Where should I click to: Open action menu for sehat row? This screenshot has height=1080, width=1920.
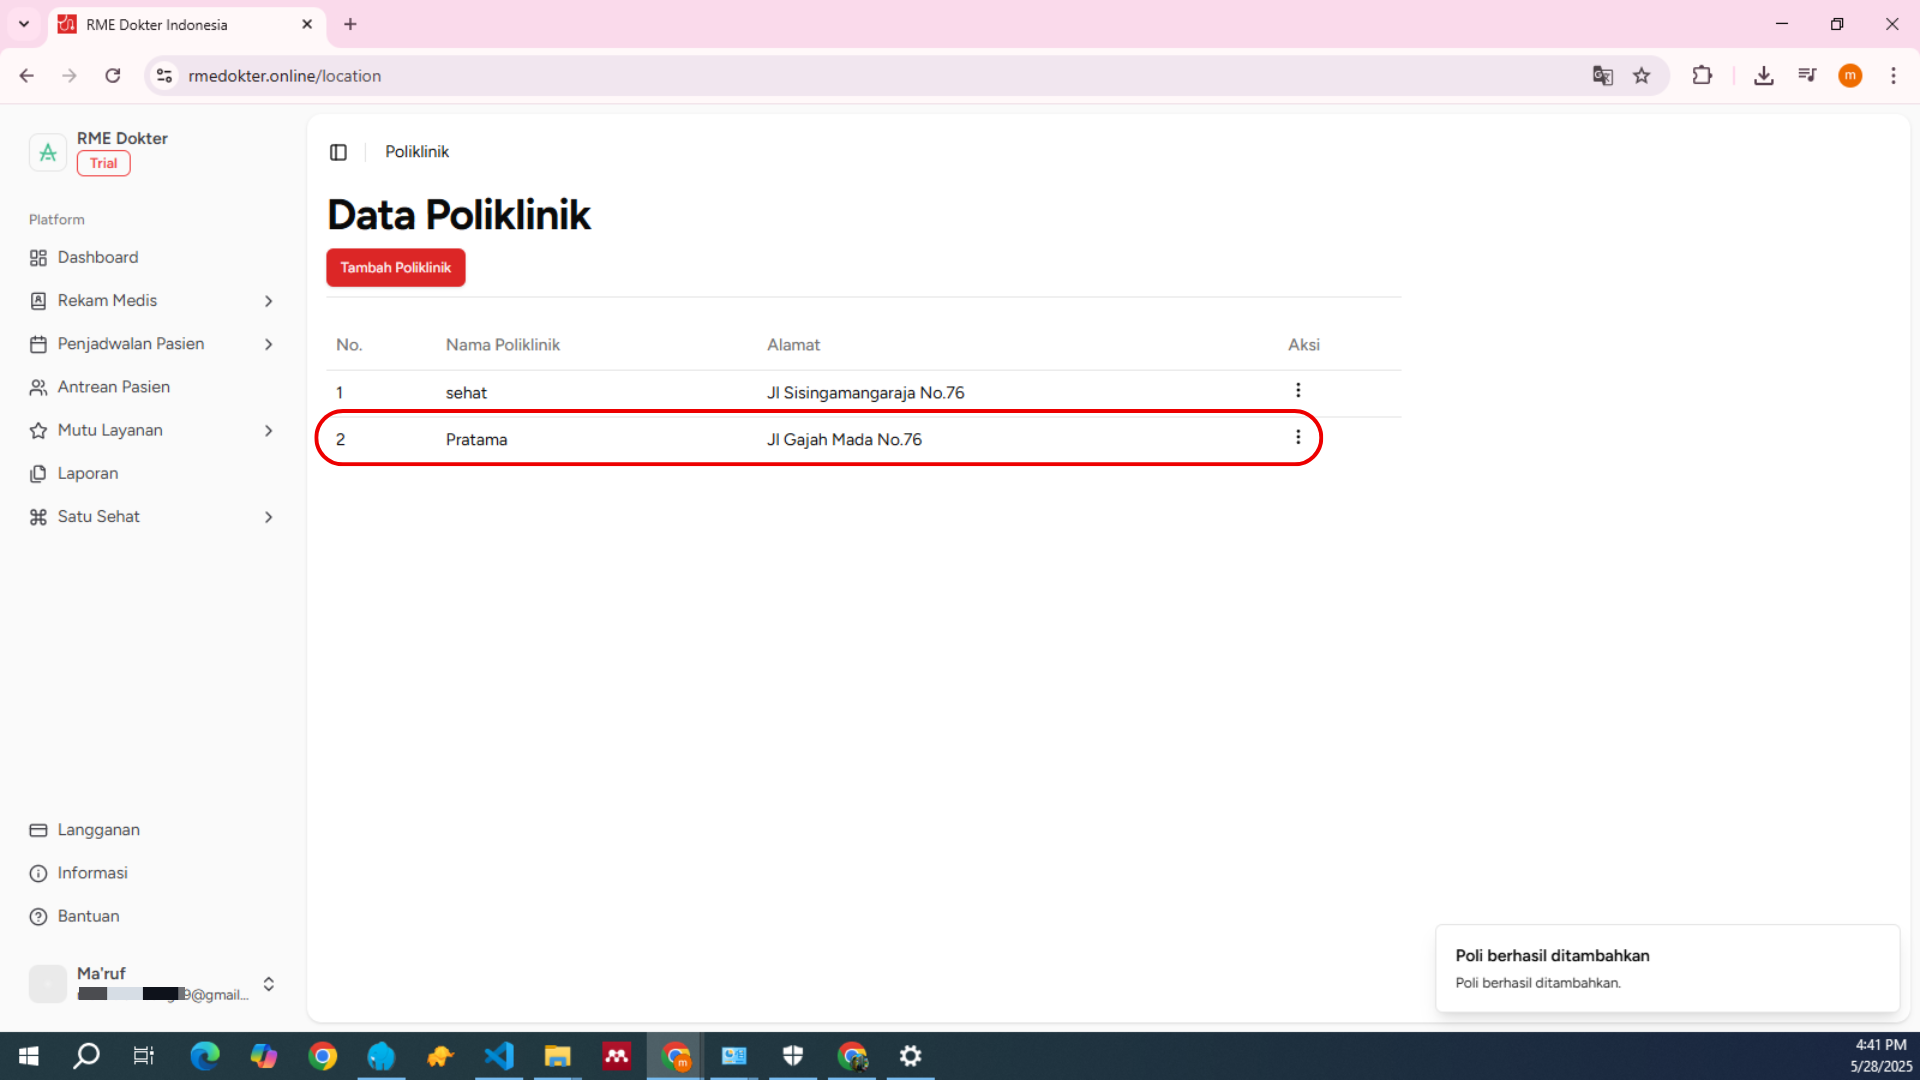coord(1298,390)
